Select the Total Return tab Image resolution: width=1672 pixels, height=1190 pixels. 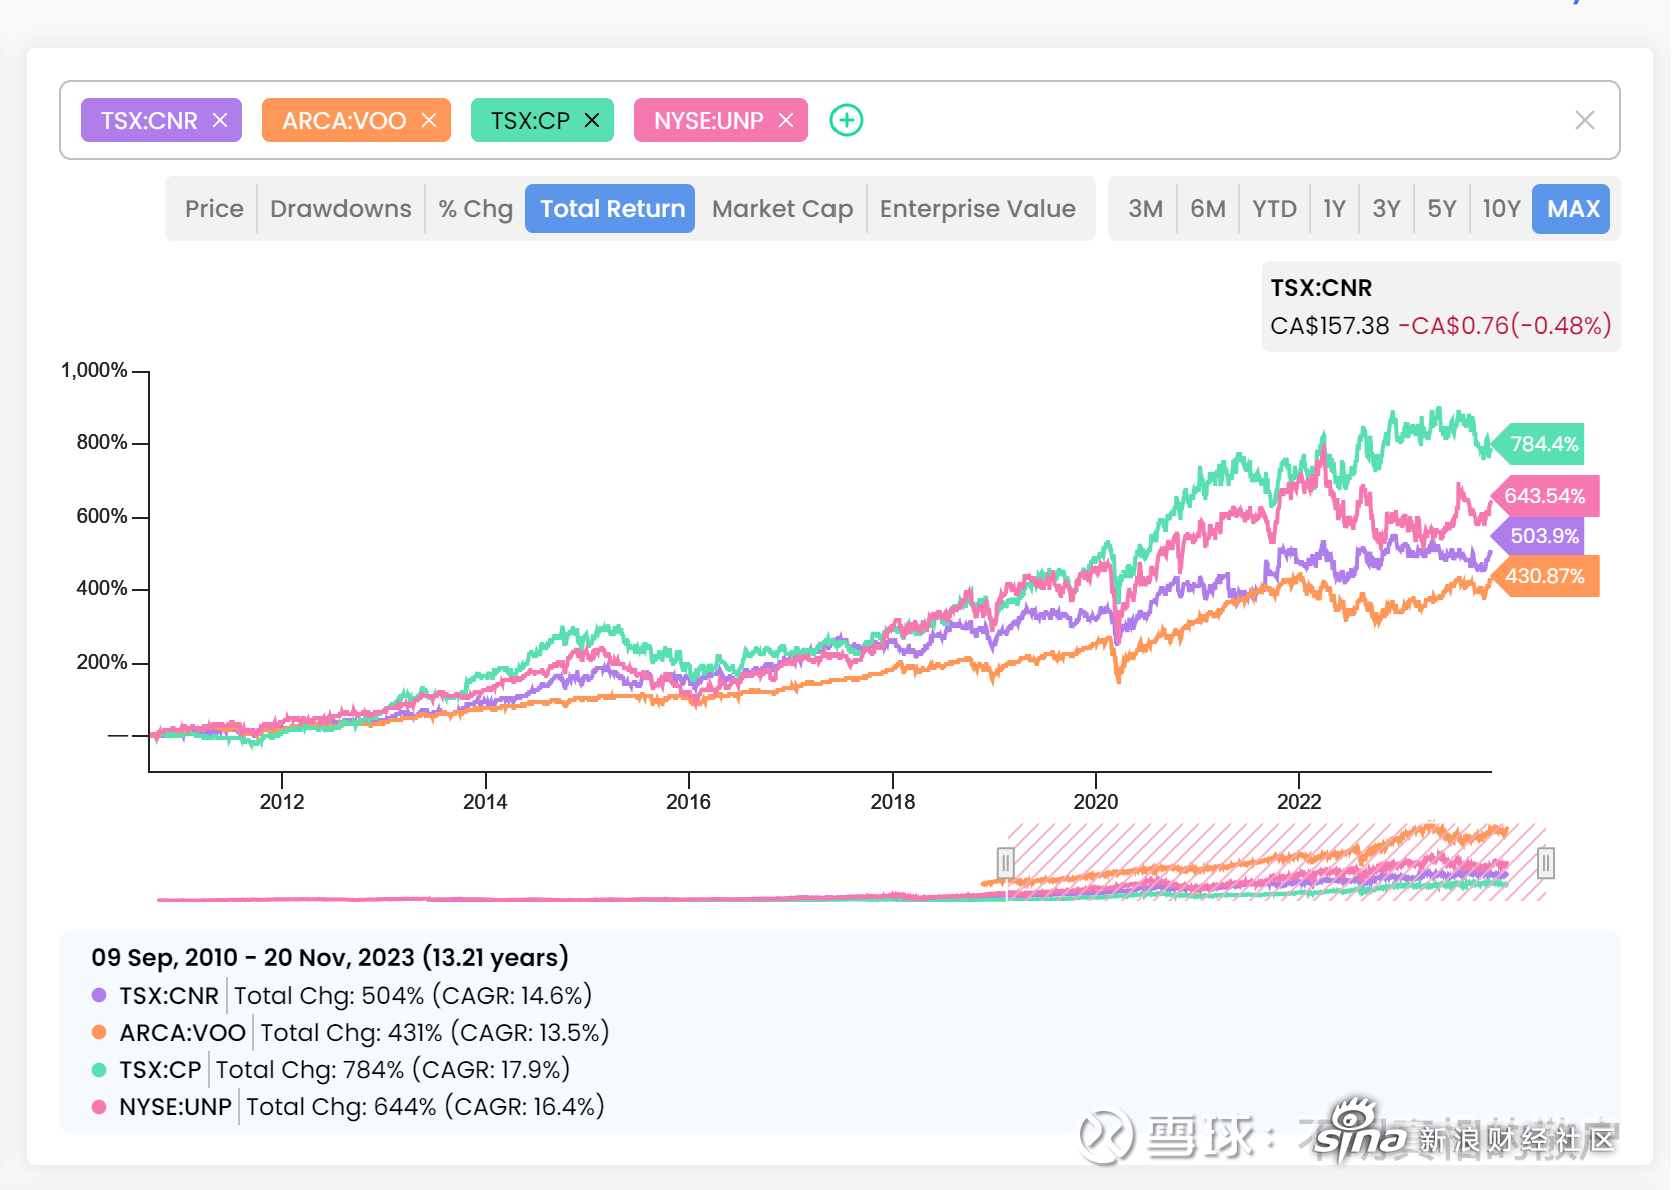click(x=610, y=209)
